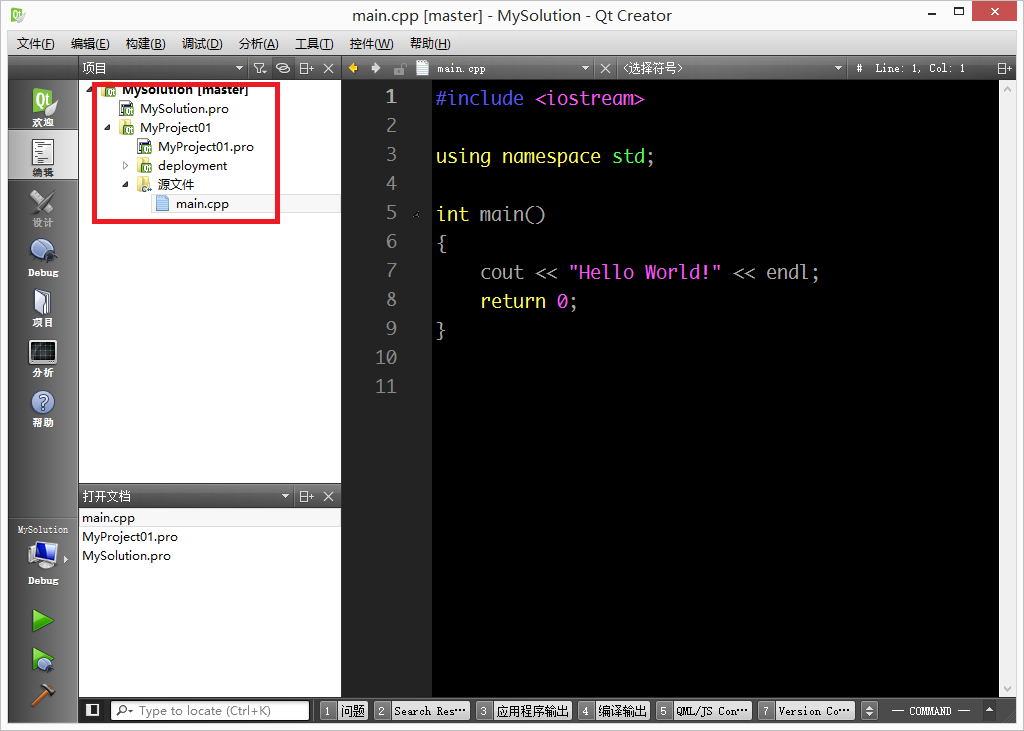Open the Help (帮助) mode
The image size is (1024, 731).
click(x=43, y=407)
